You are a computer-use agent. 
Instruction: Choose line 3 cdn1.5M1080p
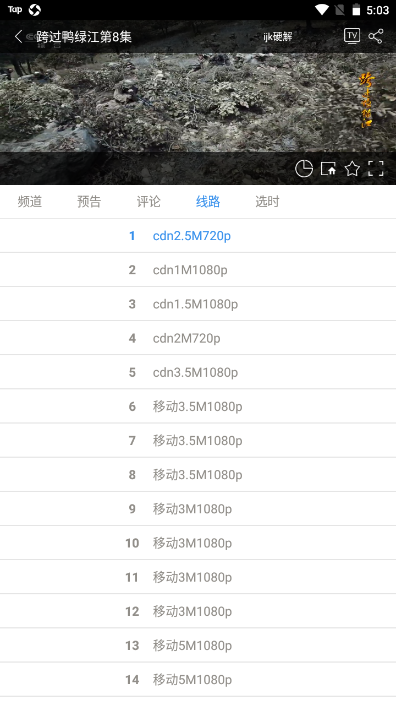pos(198,304)
